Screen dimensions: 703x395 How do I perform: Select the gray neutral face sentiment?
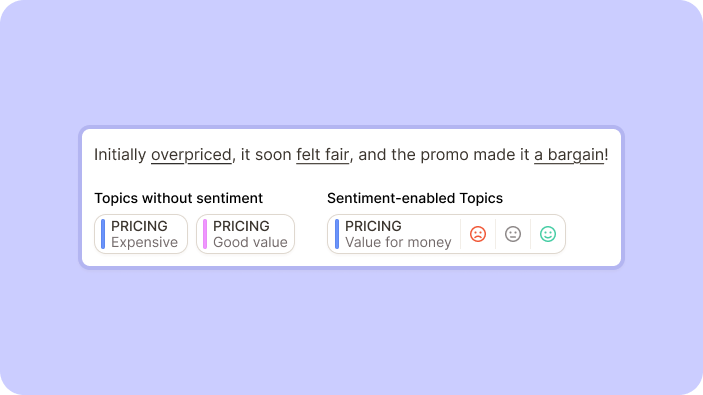coord(512,234)
